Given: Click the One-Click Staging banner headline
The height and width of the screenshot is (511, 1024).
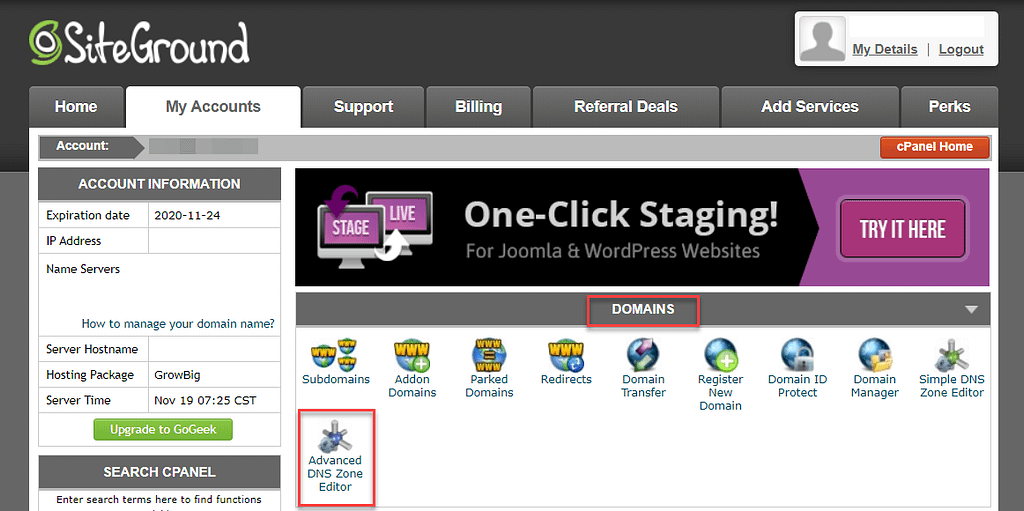Looking at the screenshot, I should coord(621,216).
